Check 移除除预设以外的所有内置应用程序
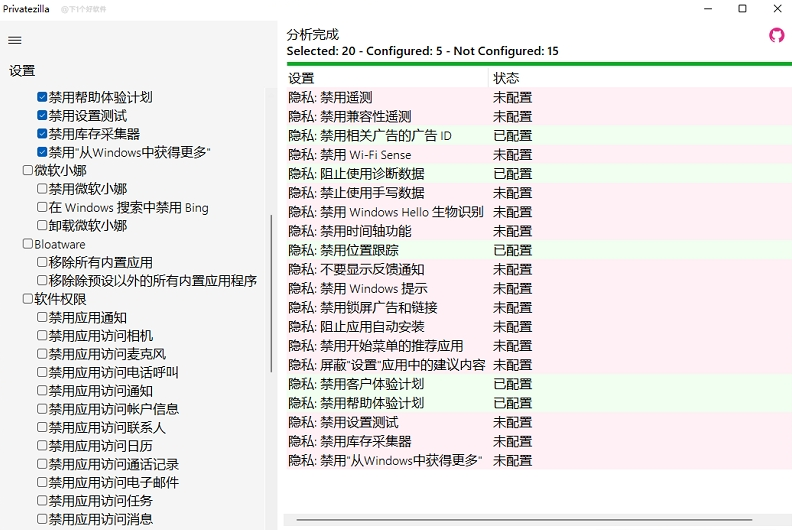 tap(42, 280)
